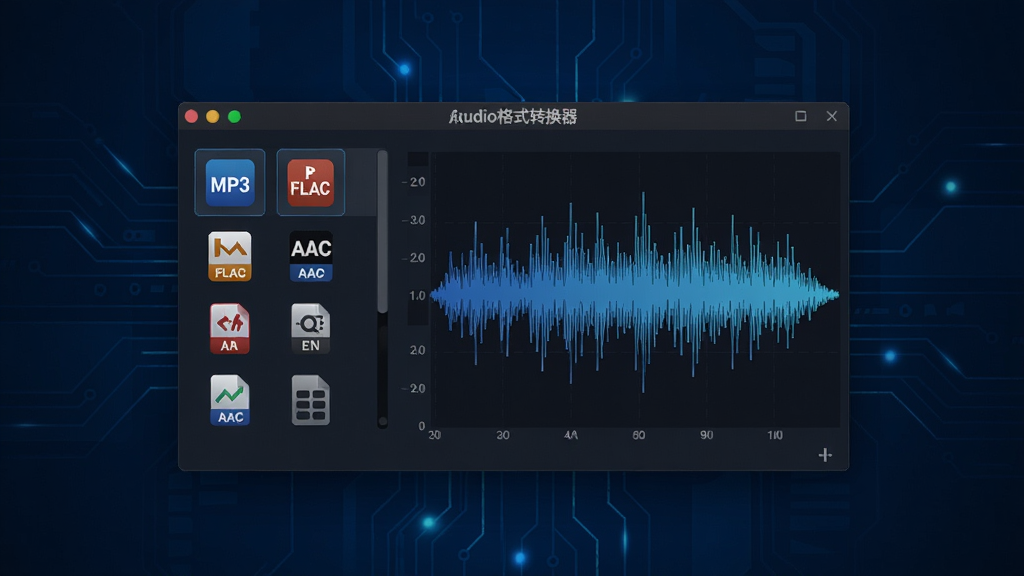
Task: Click the yellow minimize traffic-light button
Action: point(213,116)
